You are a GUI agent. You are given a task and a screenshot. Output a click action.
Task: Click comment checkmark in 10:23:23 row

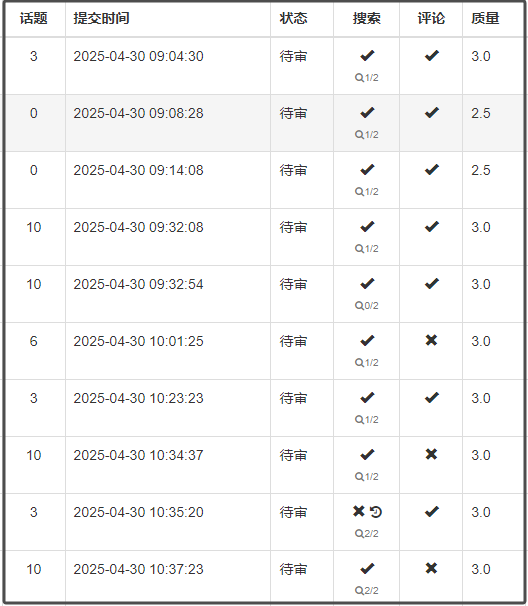pos(431,397)
